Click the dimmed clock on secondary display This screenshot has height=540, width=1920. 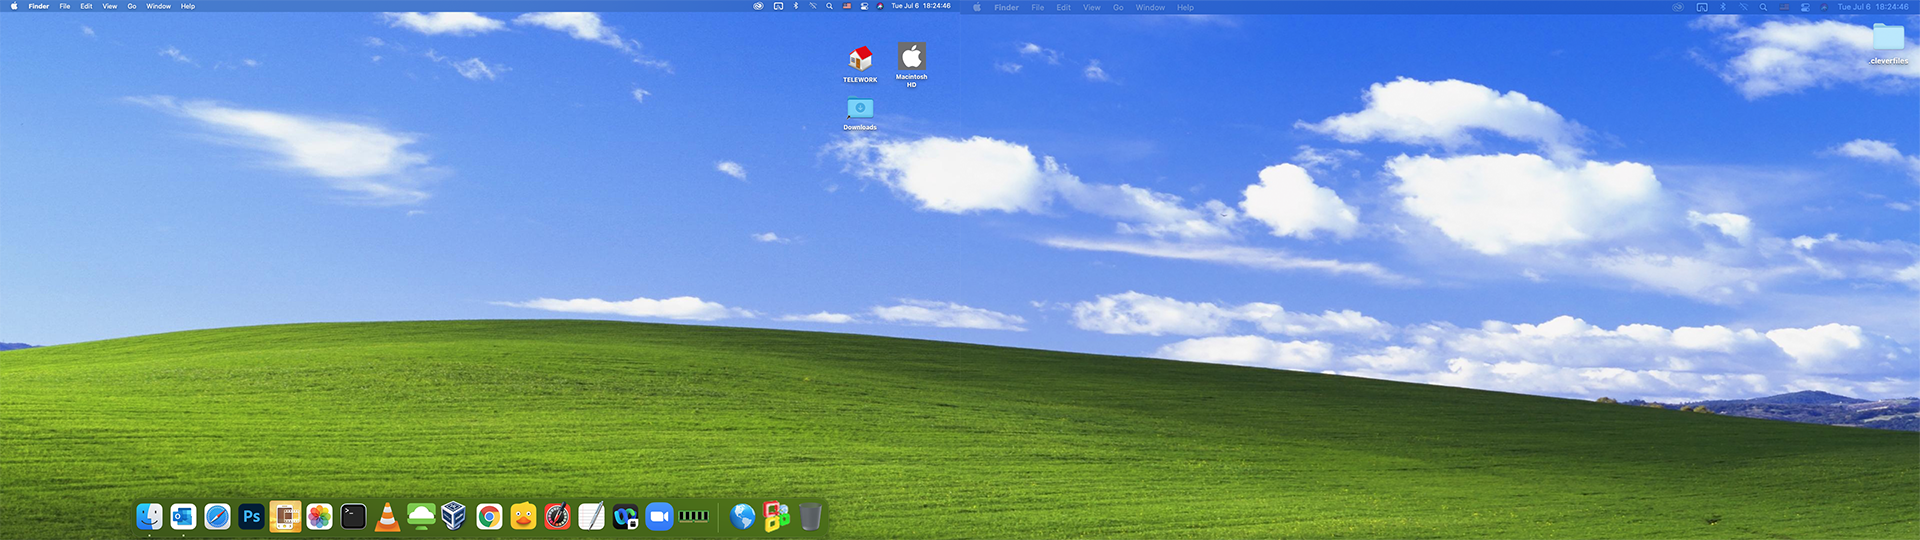click(x=1873, y=7)
